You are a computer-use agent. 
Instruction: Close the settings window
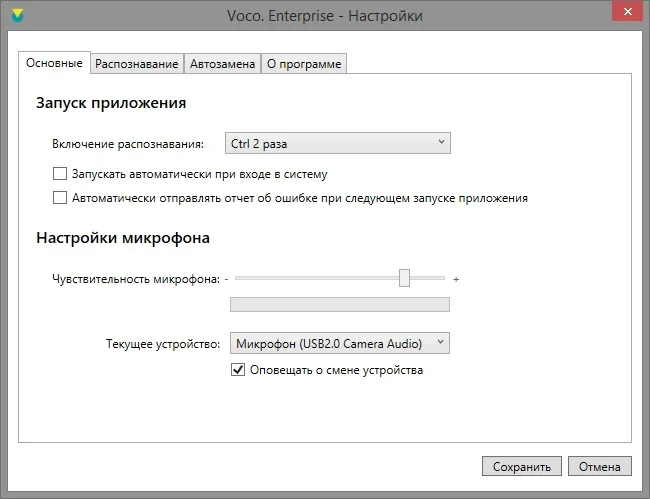coord(628,12)
